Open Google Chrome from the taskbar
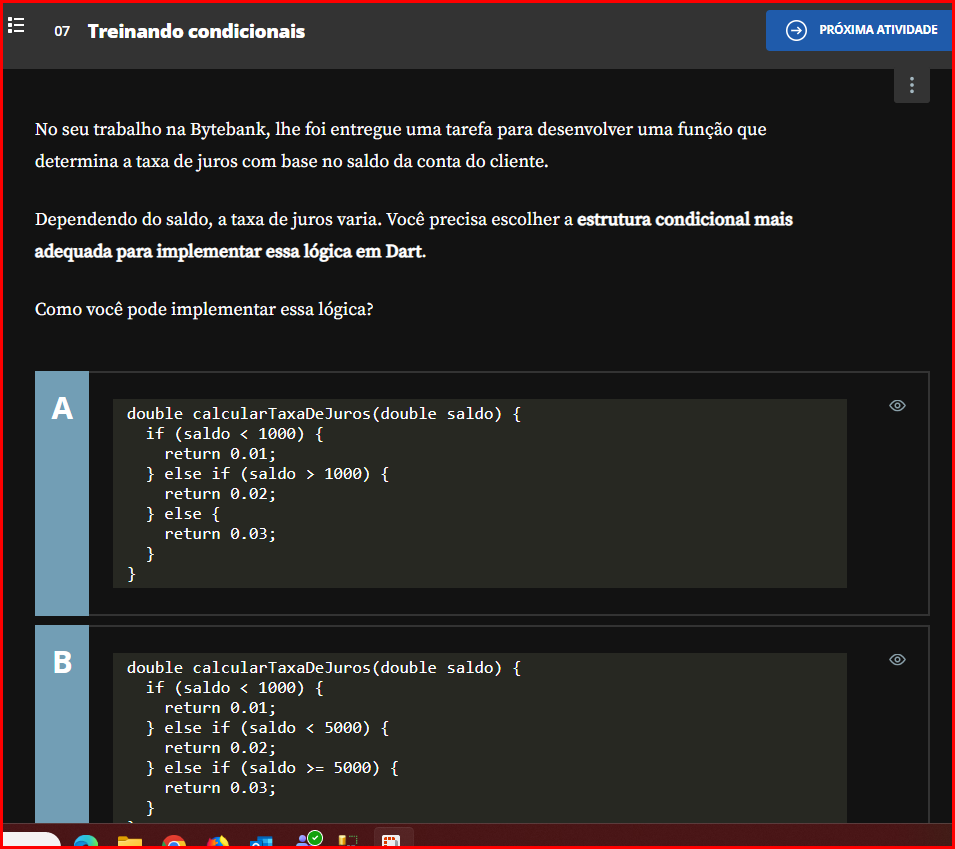This screenshot has width=955, height=849. tap(174, 842)
